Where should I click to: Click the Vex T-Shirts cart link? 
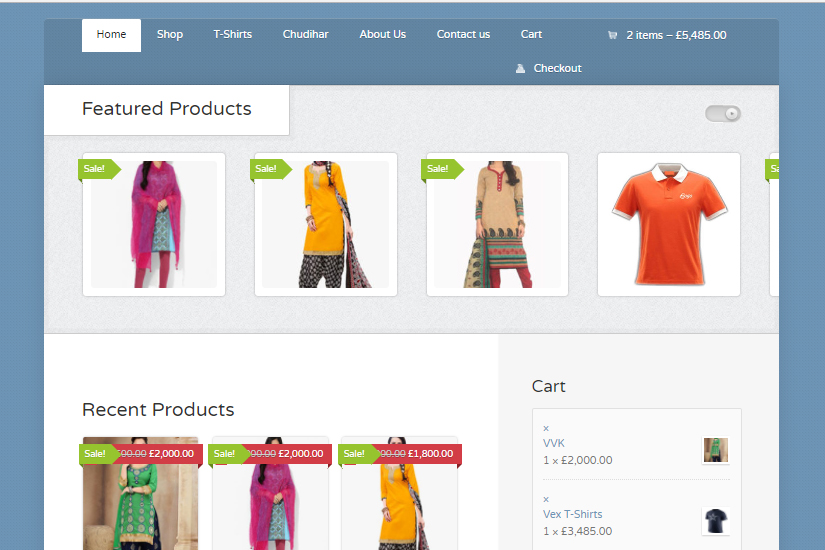click(x=572, y=514)
